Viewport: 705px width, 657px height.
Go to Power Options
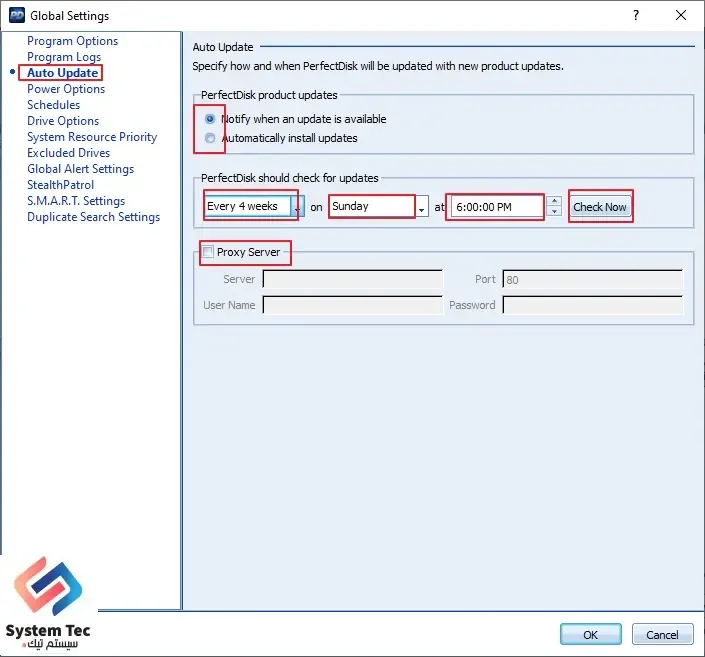pyautogui.click(x=66, y=89)
